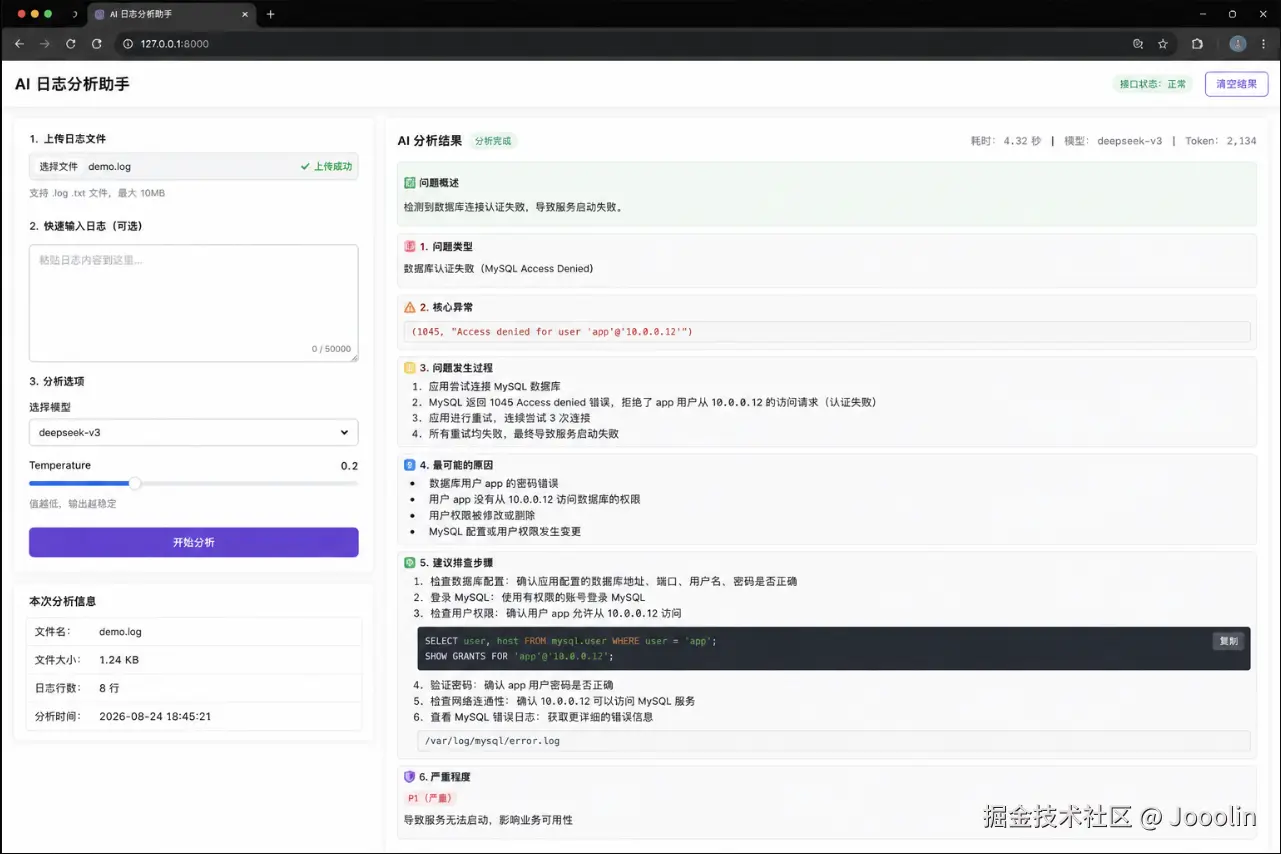Click the 严重程度 shield icon
This screenshot has height=854, width=1281.
click(x=410, y=777)
